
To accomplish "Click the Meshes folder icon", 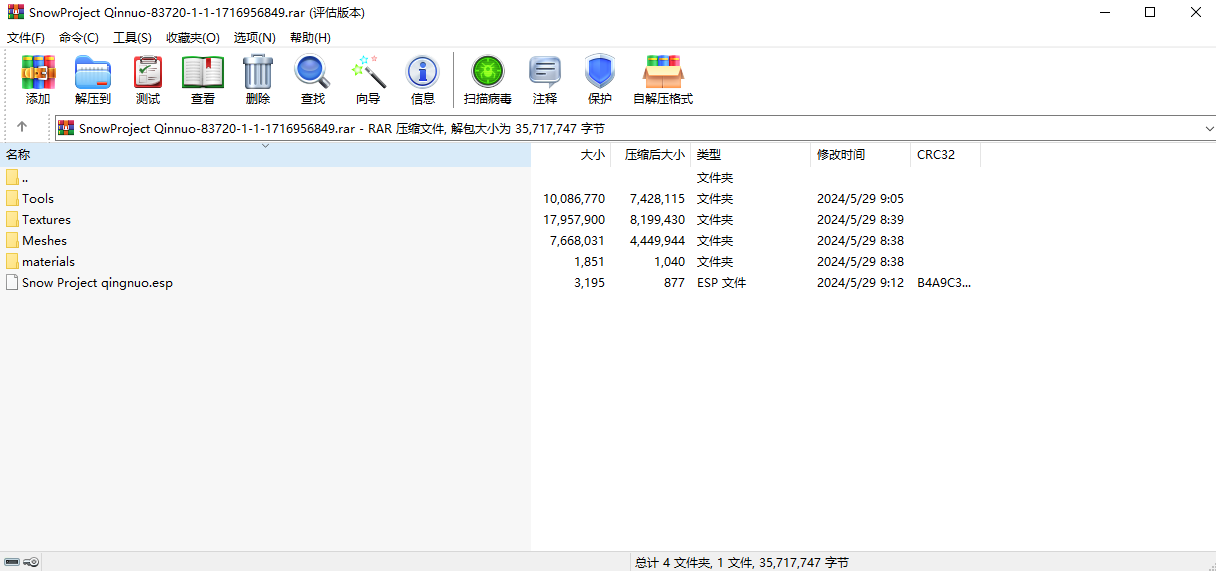I will (12, 240).
